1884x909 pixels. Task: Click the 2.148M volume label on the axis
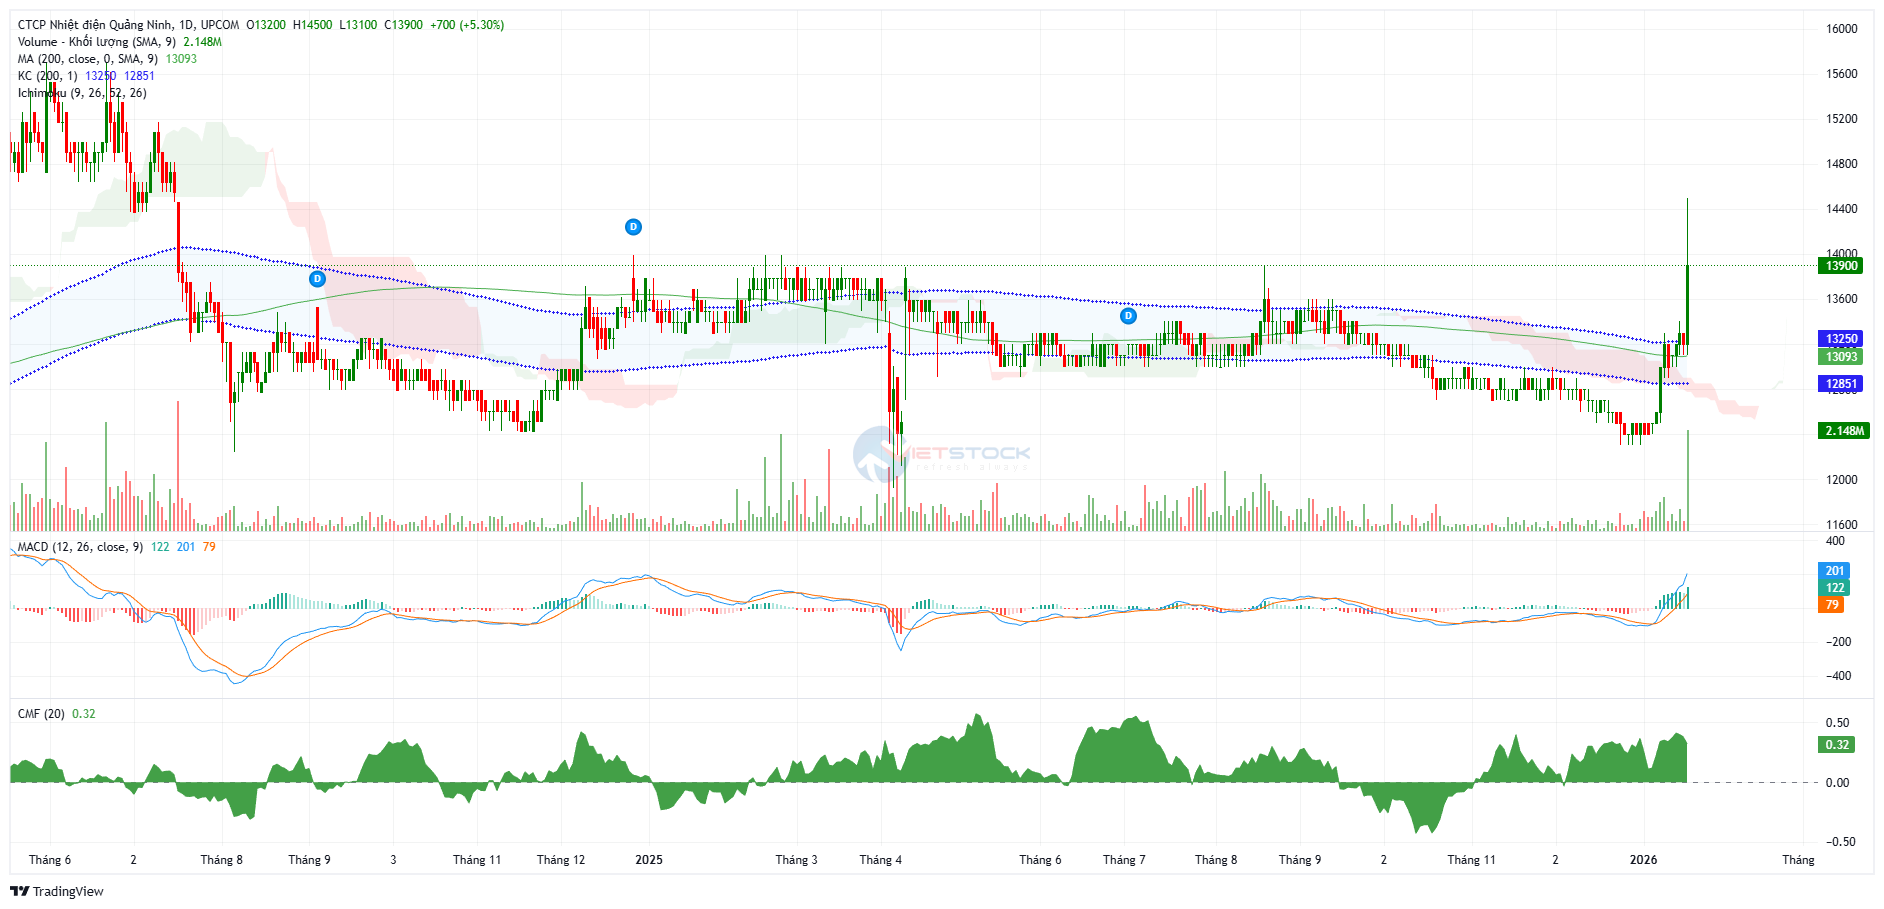(1844, 431)
